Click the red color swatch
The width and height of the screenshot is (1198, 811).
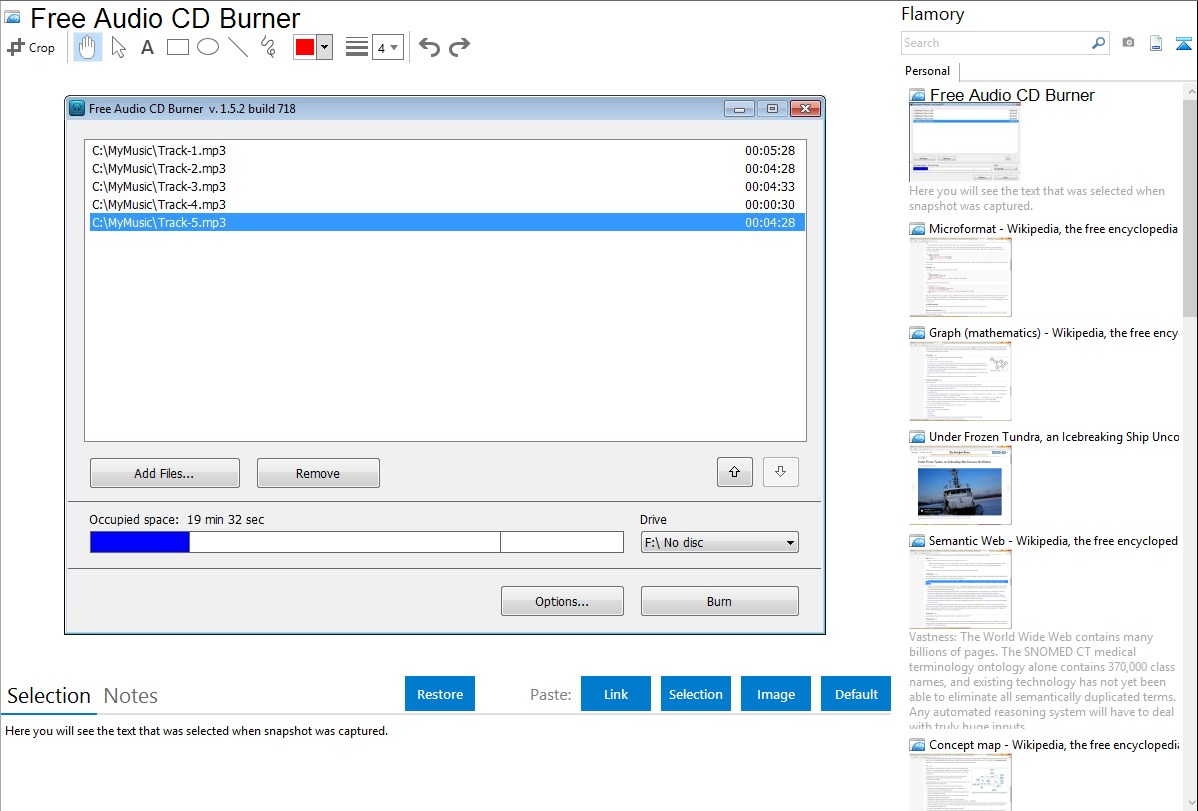pos(305,47)
